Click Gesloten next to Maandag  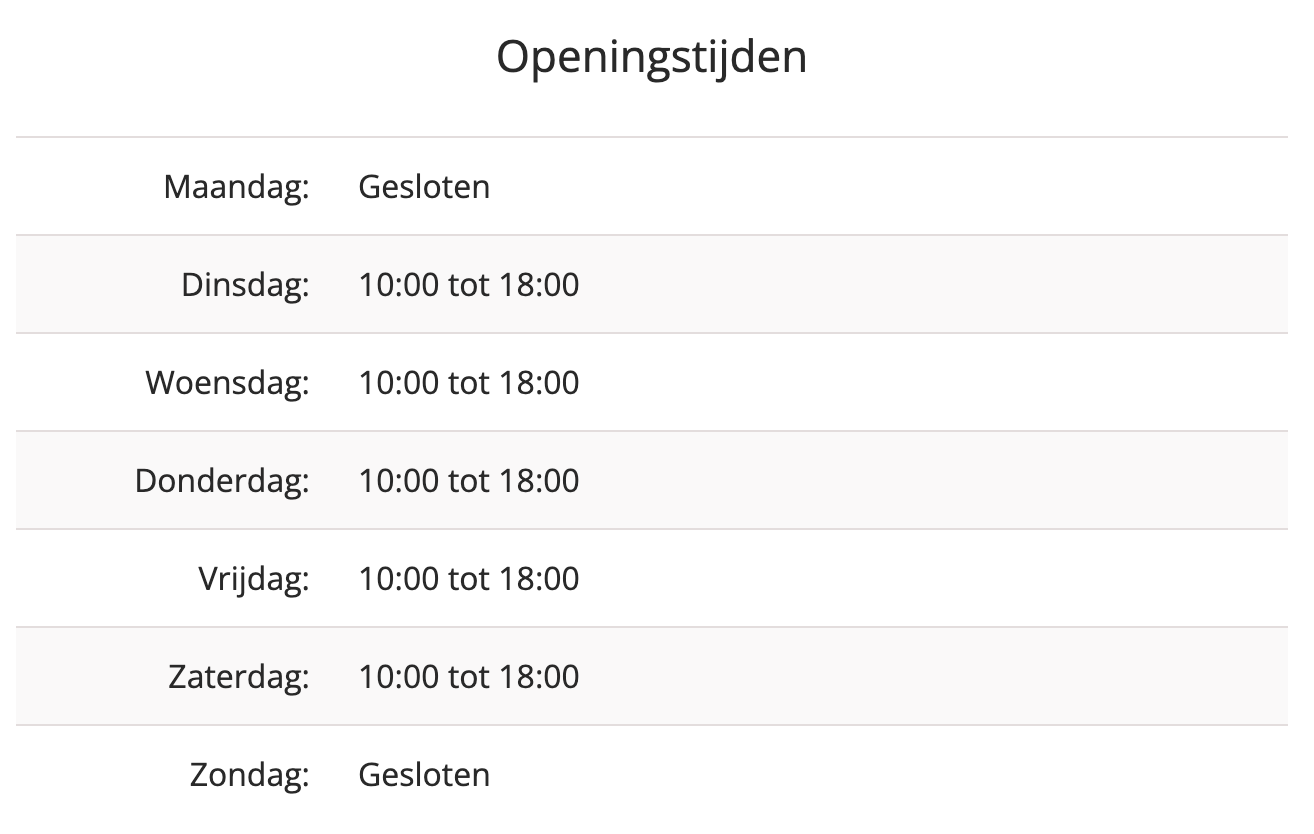(424, 187)
